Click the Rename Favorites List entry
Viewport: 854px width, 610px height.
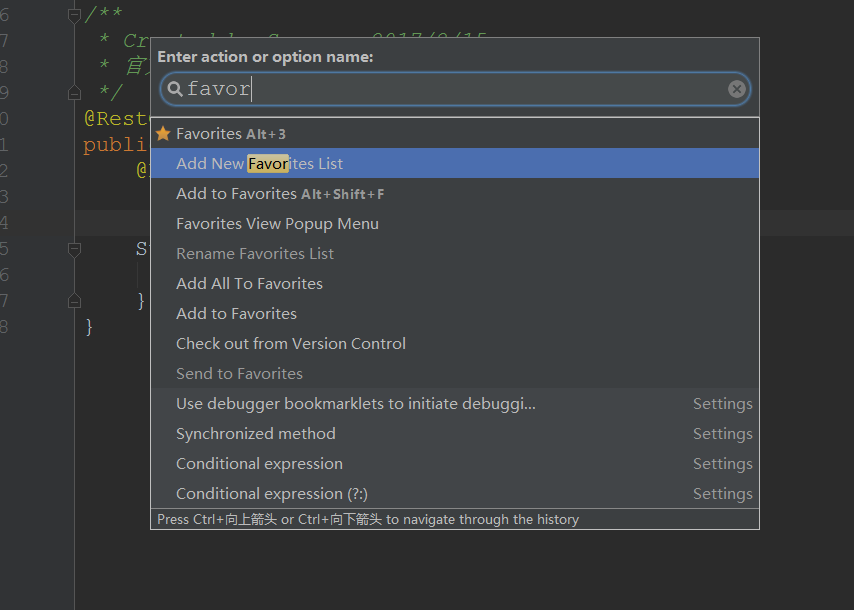tap(255, 253)
